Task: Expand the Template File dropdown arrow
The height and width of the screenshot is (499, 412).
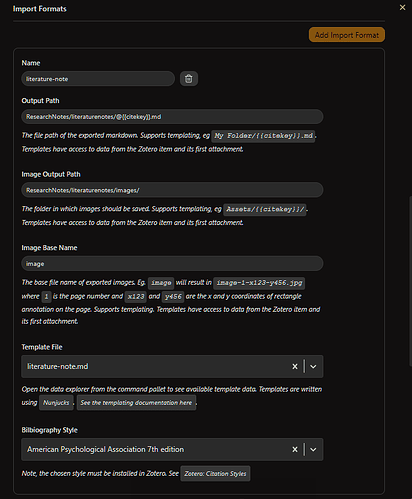Action: tap(313, 366)
